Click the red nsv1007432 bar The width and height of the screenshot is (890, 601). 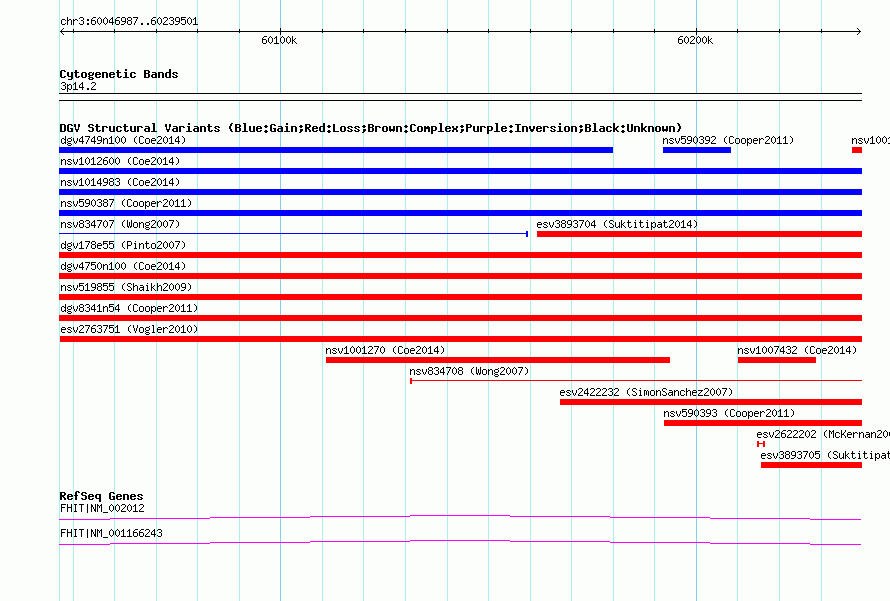[x=776, y=360]
